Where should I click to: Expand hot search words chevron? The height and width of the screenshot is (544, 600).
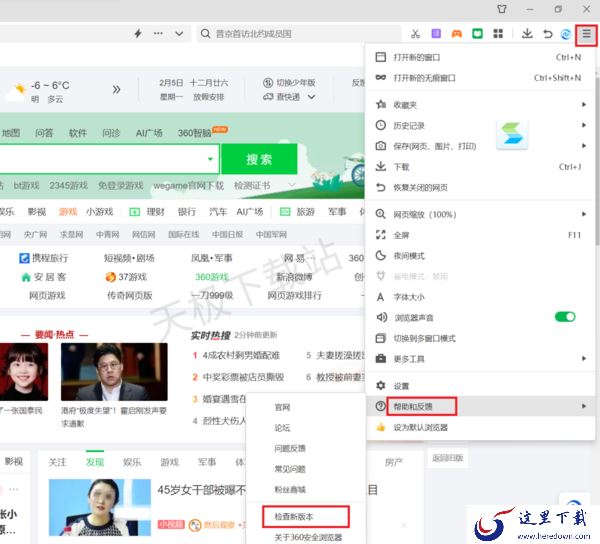[292, 186]
